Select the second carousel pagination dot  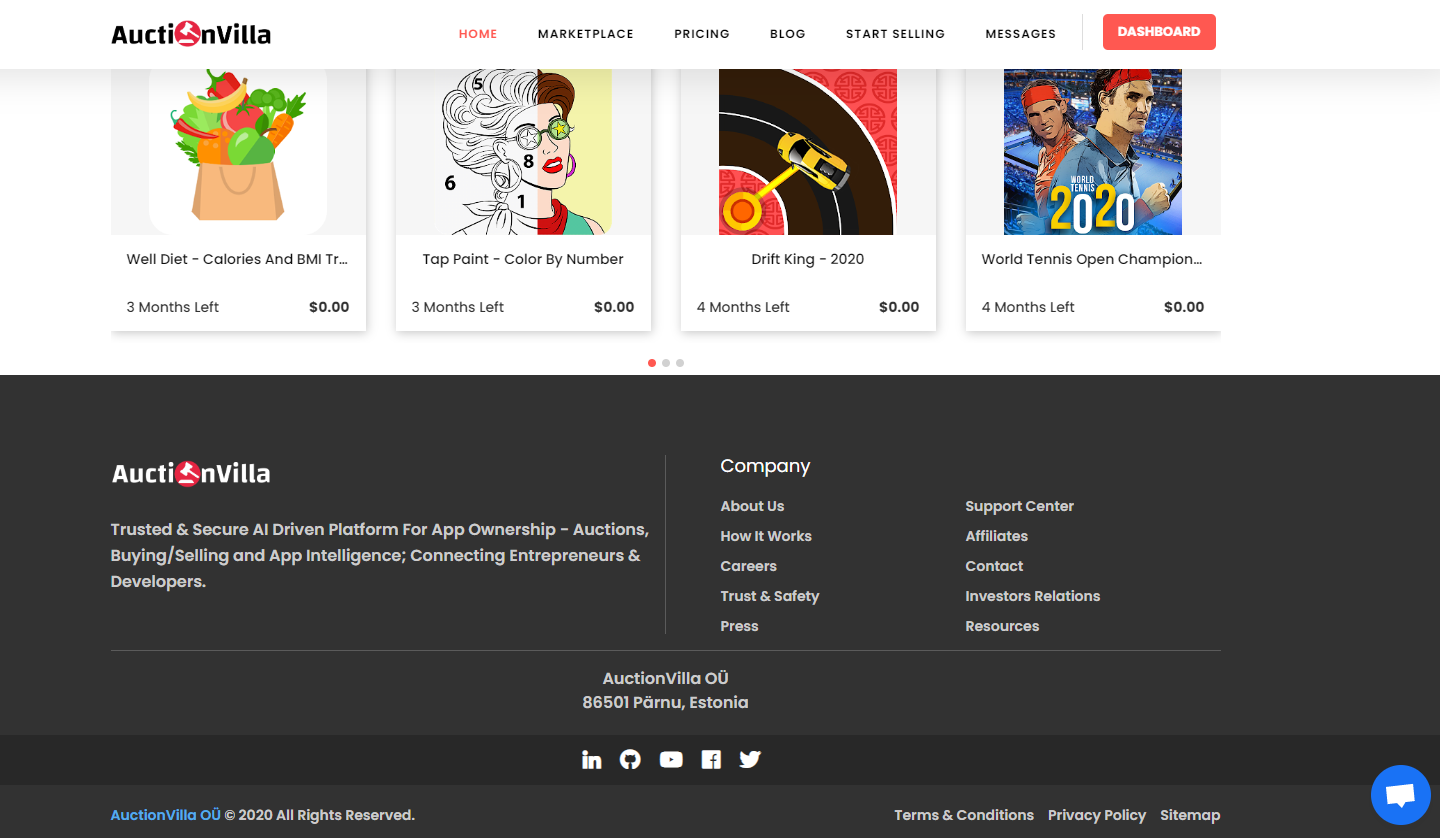pos(666,363)
